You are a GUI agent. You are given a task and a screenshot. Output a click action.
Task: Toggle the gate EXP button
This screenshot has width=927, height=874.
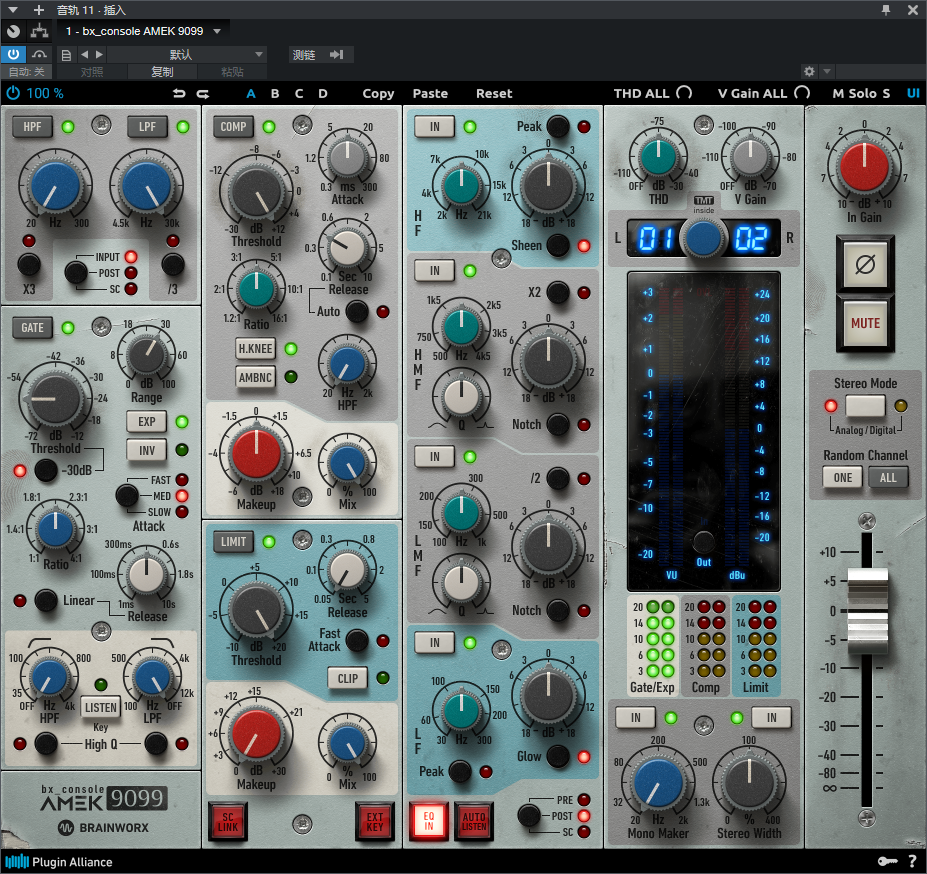tap(147, 422)
